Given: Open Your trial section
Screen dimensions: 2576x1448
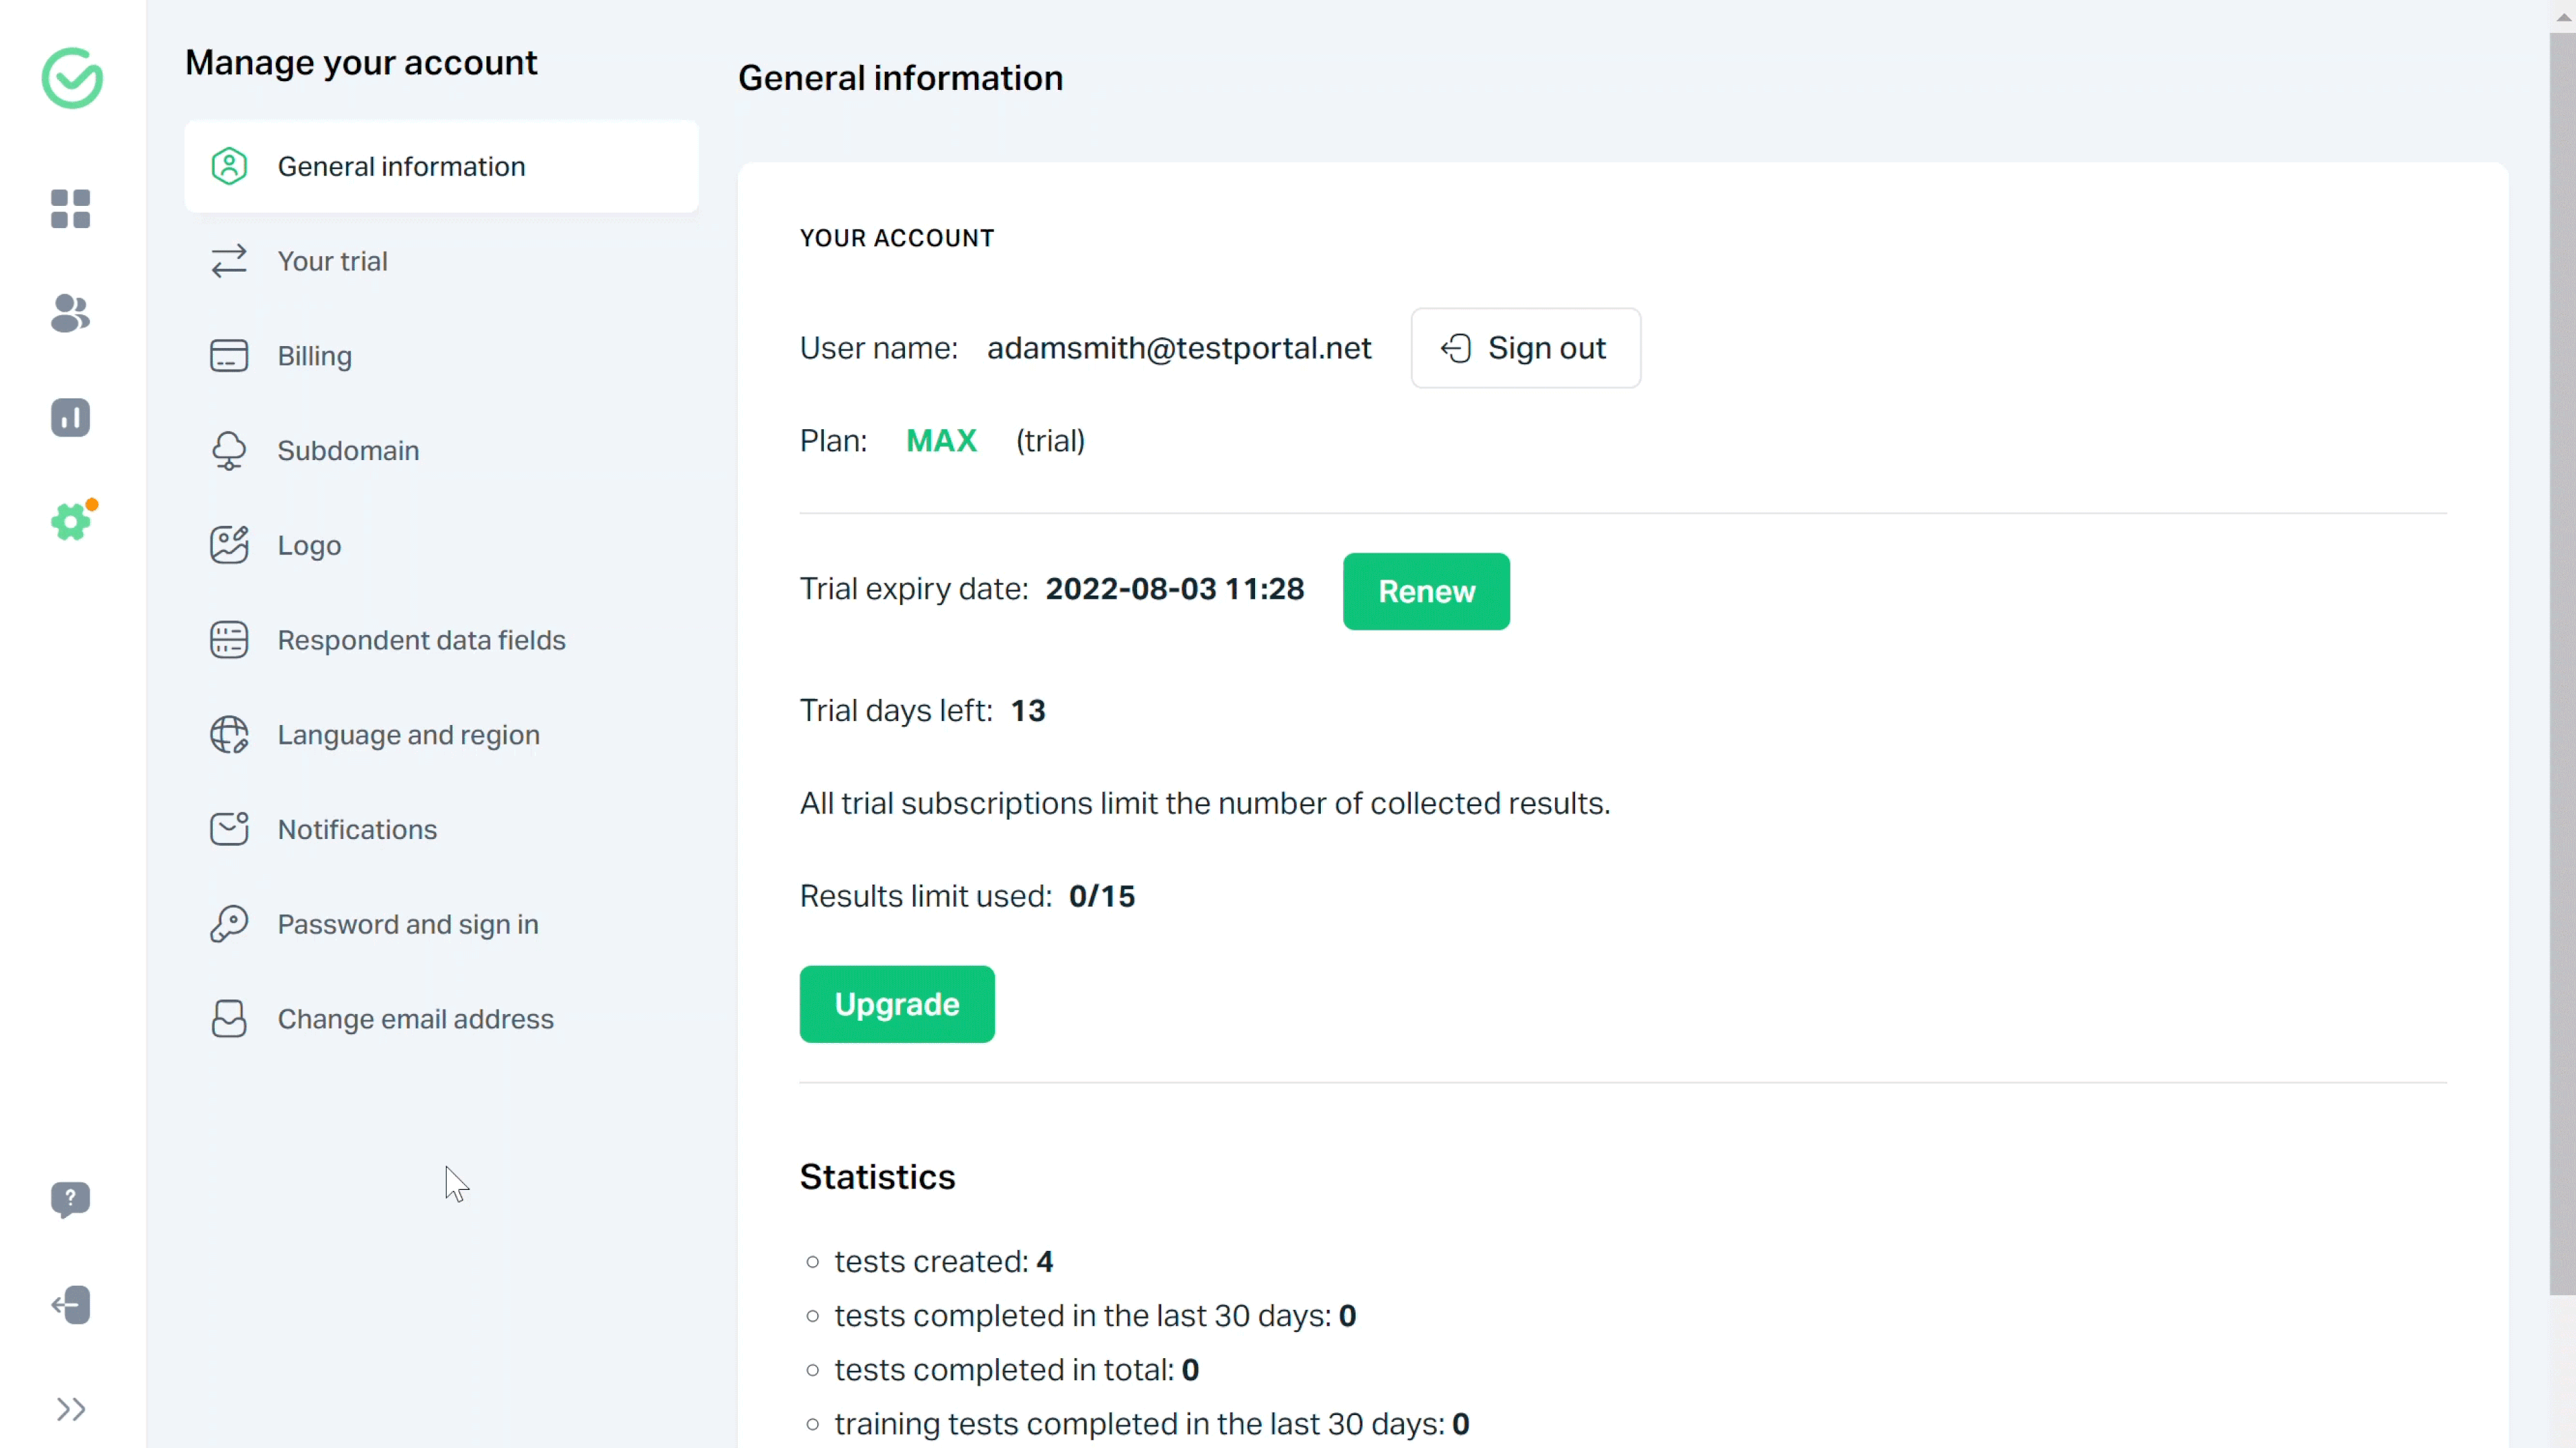Looking at the screenshot, I should click(x=332, y=261).
